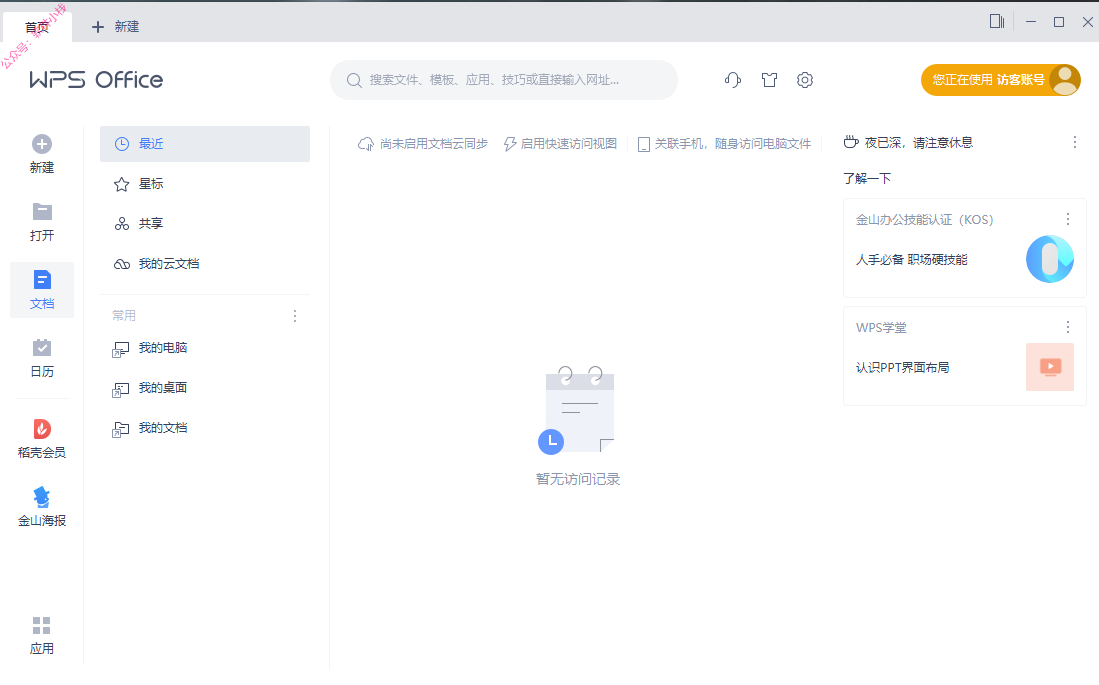Open the 常用 section more-options menu
1099x685 pixels.
pos(295,316)
